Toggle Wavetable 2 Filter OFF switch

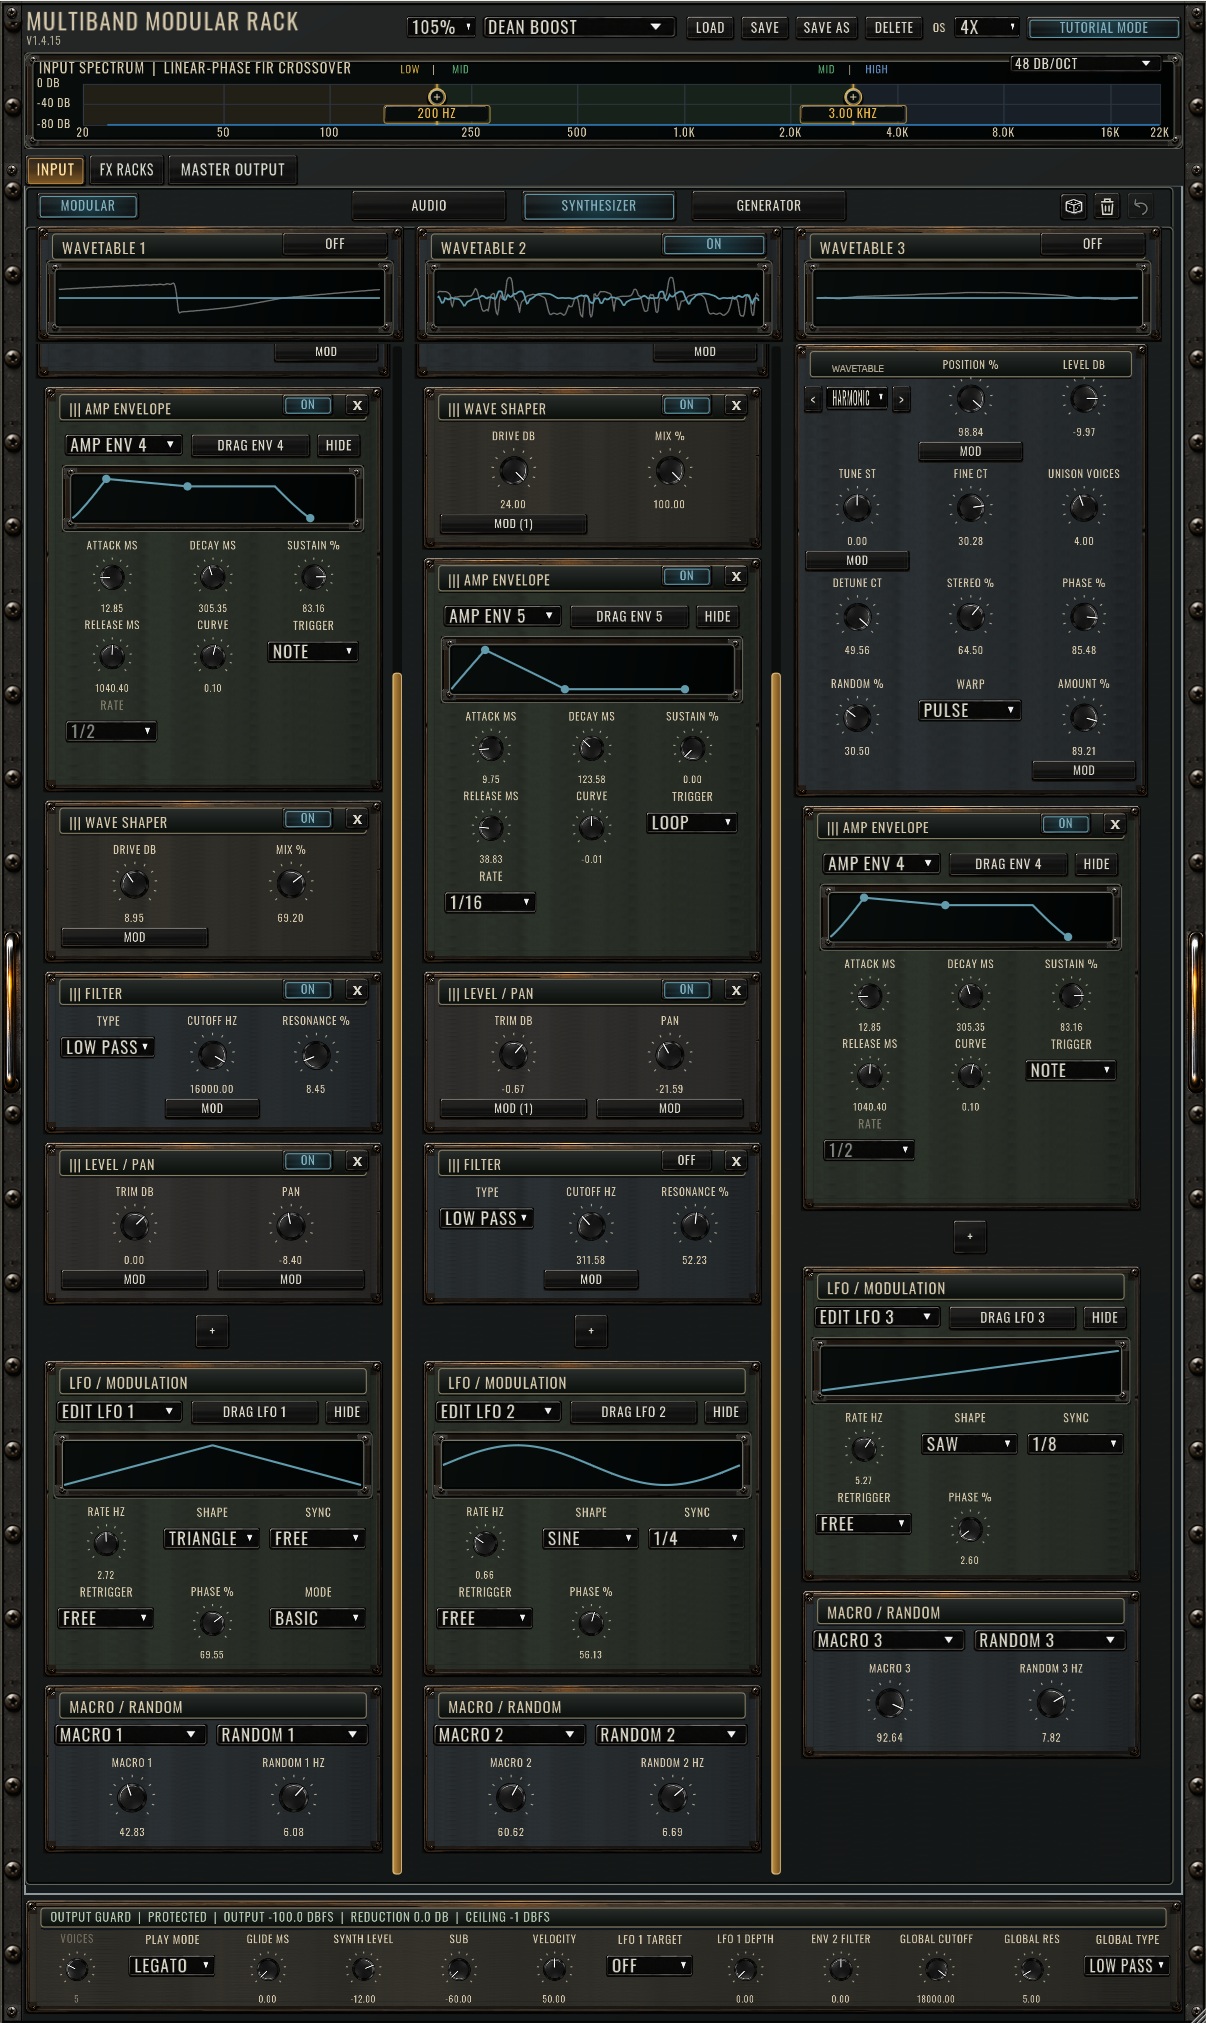click(687, 1161)
